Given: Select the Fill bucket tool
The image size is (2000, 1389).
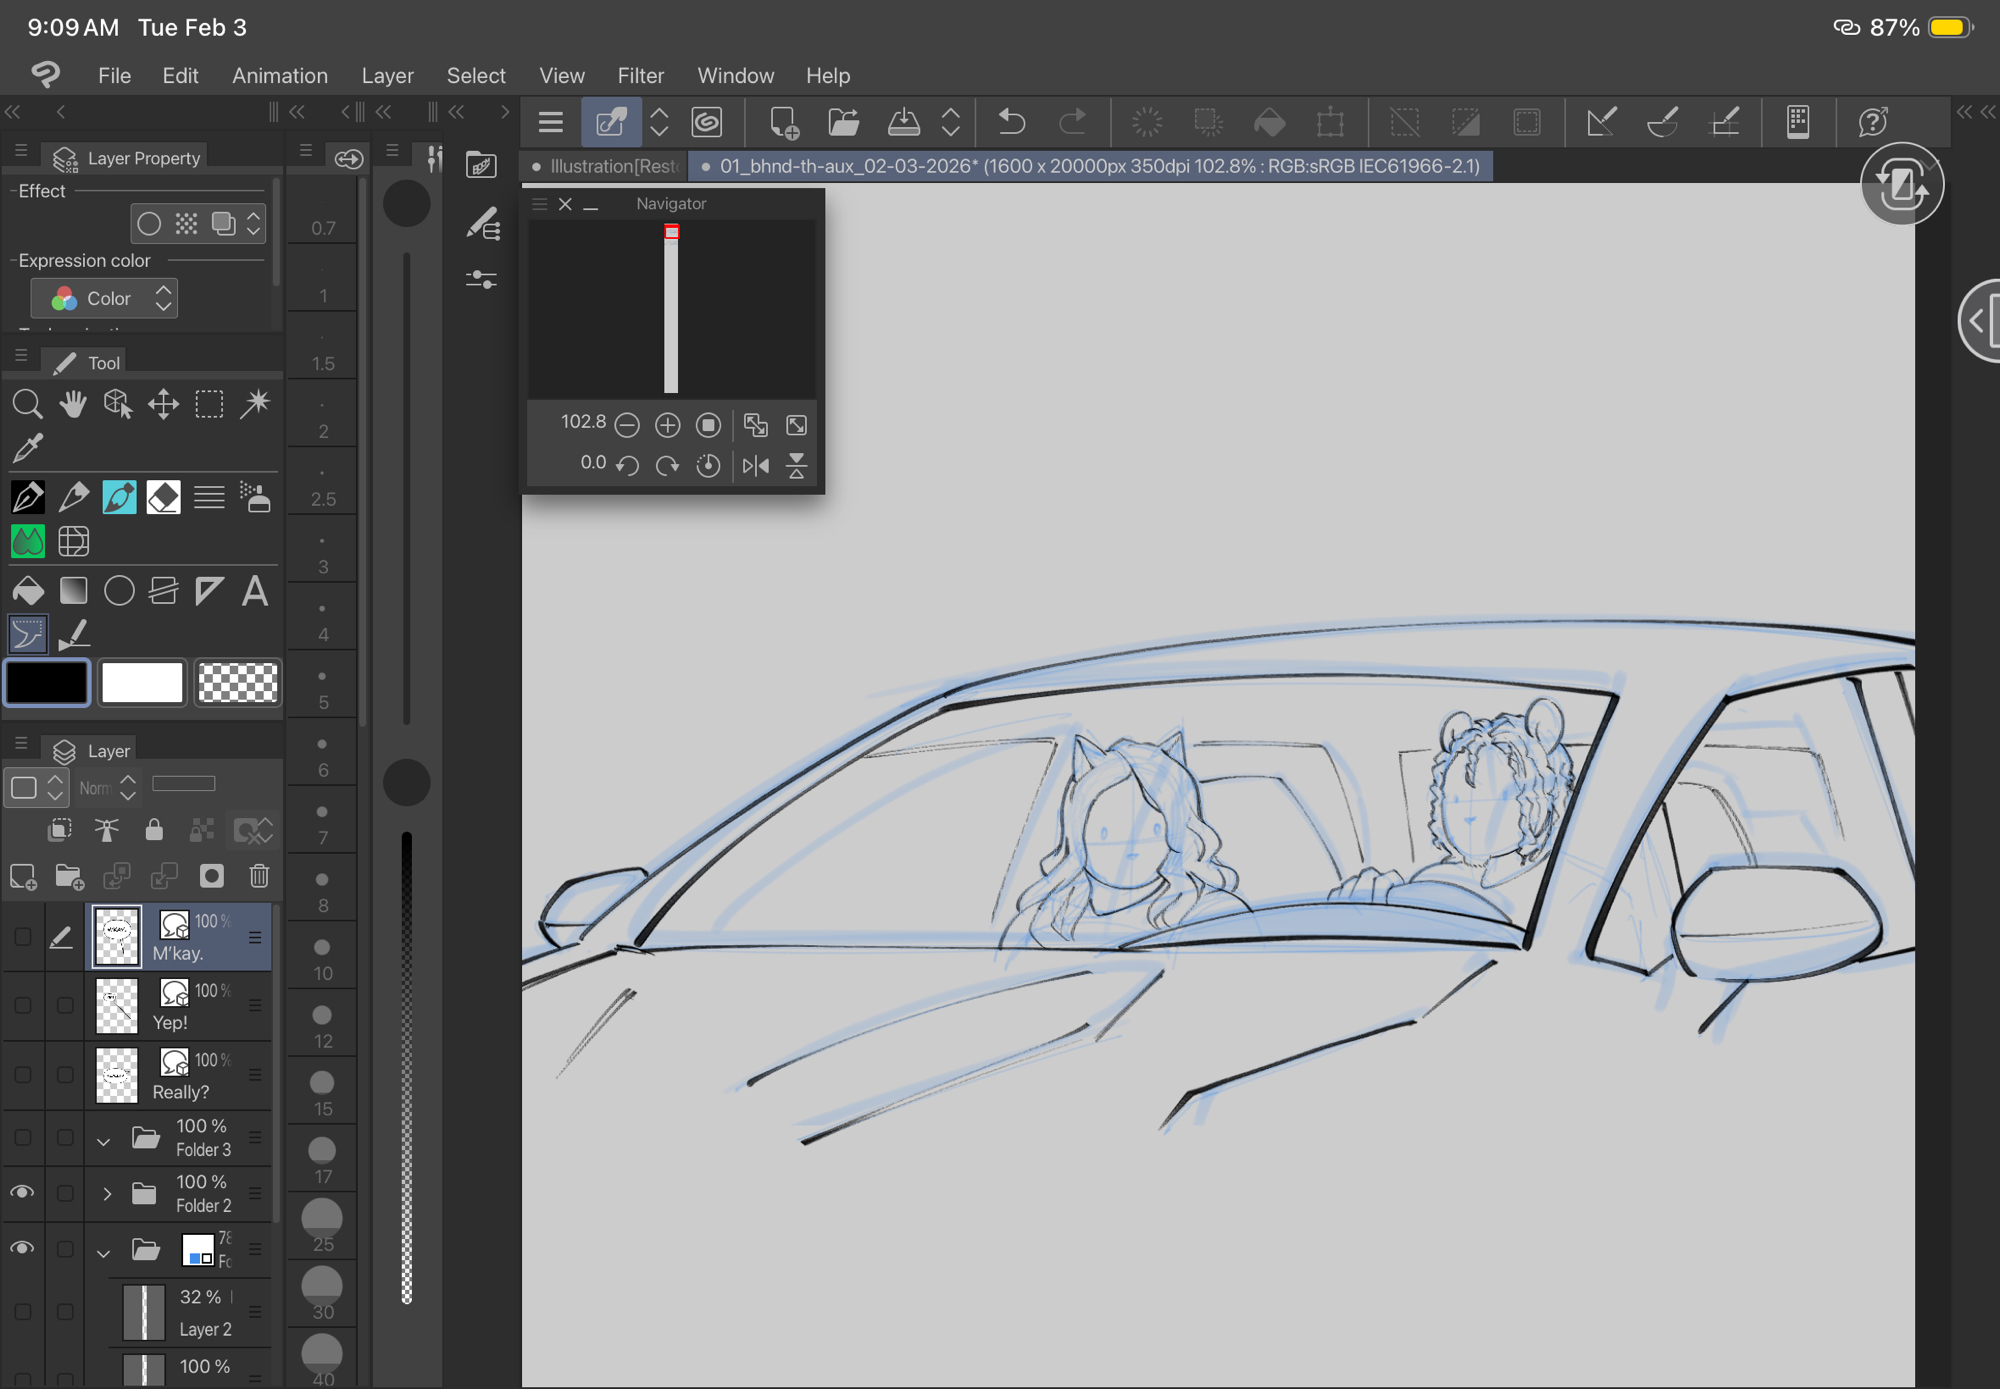Looking at the screenshot, I should pyautogui.click(x=27, y=591).
